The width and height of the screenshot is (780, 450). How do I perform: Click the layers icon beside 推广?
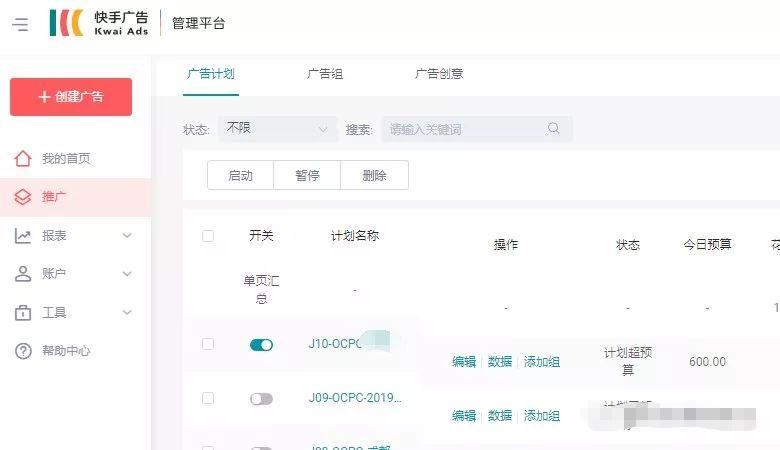23,197
